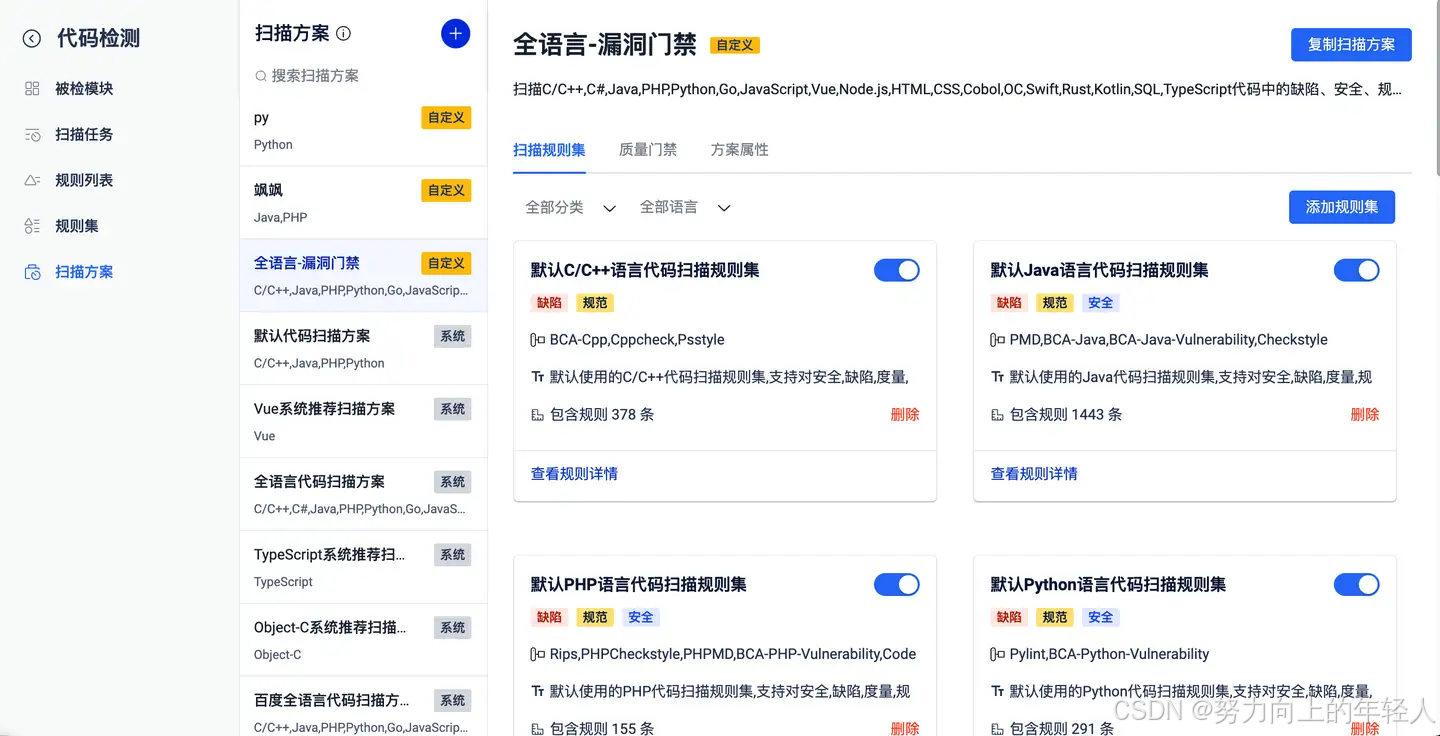Click text icon of PHP ruleset description
This screenshot has width=1440, height=736.
point(537,691)
